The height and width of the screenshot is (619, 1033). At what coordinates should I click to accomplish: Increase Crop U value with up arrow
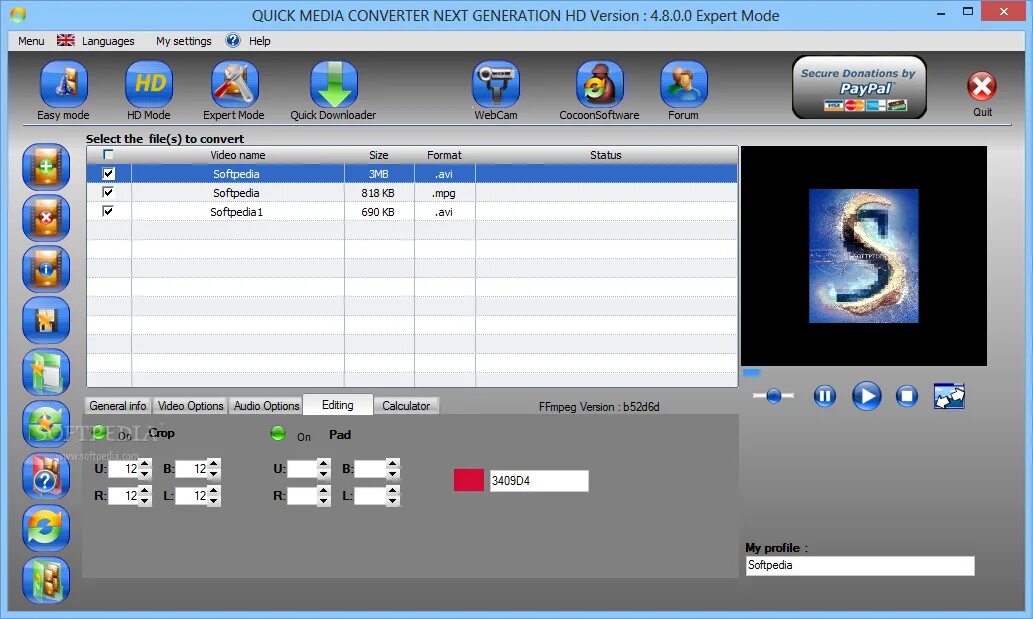click(x=146, y=464)
